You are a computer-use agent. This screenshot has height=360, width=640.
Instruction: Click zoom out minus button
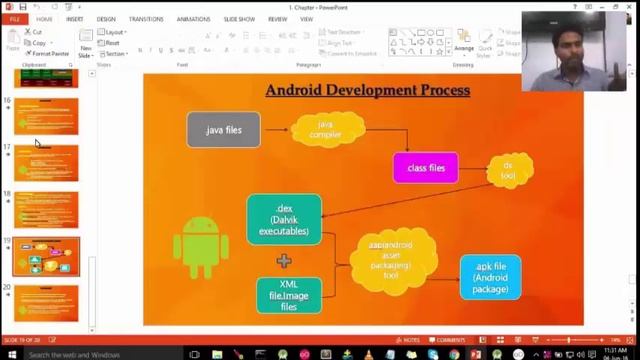(x=548, y=340)
